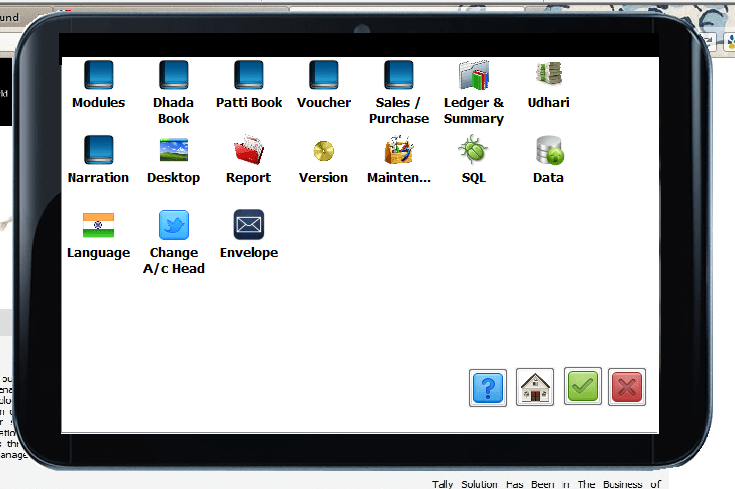Open the Dhada Book icon
The image size is (735, 489).
click(173, 76)
